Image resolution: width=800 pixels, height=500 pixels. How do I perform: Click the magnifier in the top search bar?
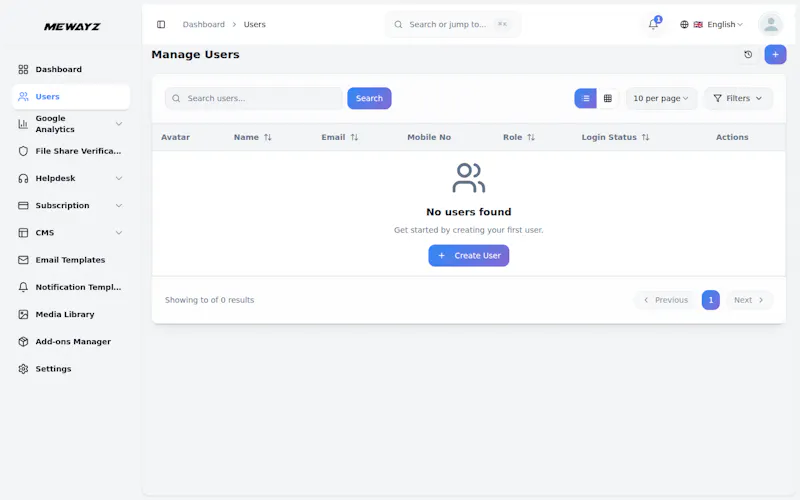398,24
